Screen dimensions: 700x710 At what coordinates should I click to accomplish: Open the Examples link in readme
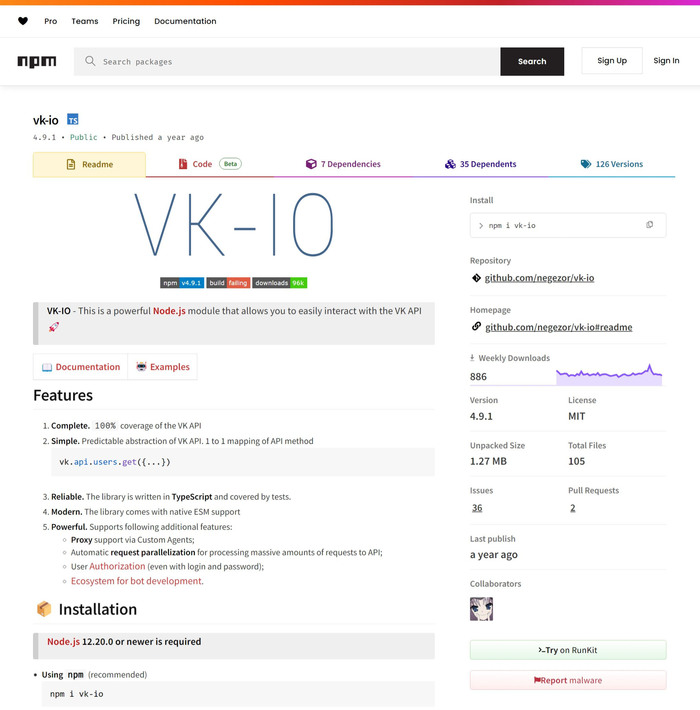click(163, 367)
